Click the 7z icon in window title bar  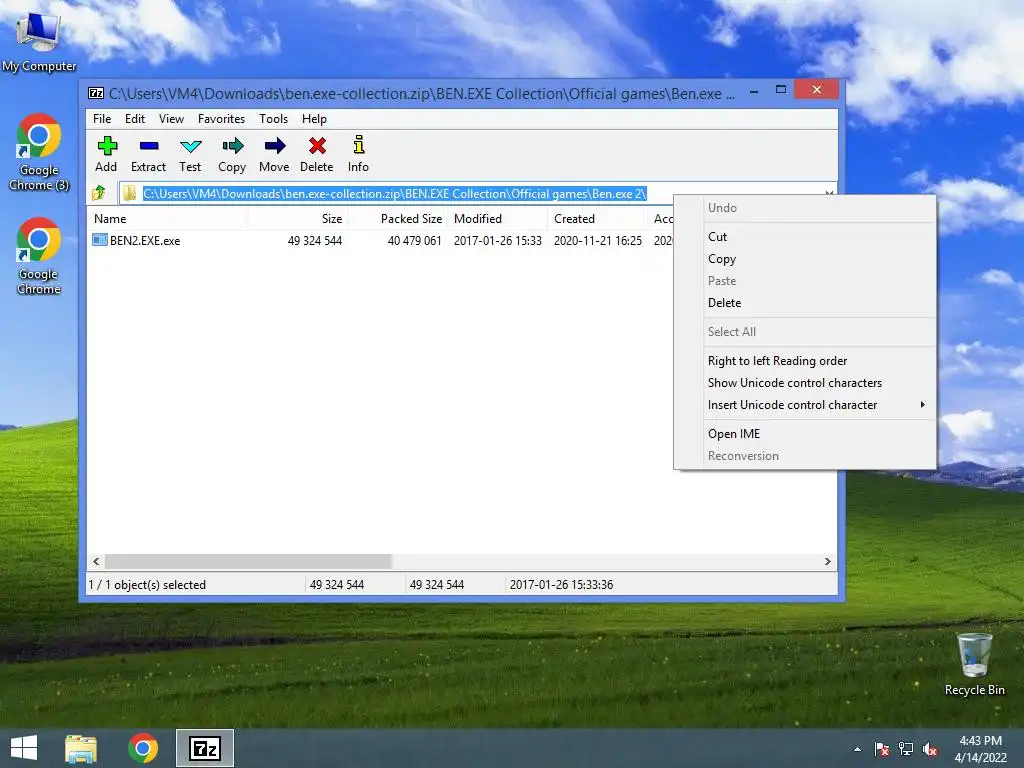96,93
